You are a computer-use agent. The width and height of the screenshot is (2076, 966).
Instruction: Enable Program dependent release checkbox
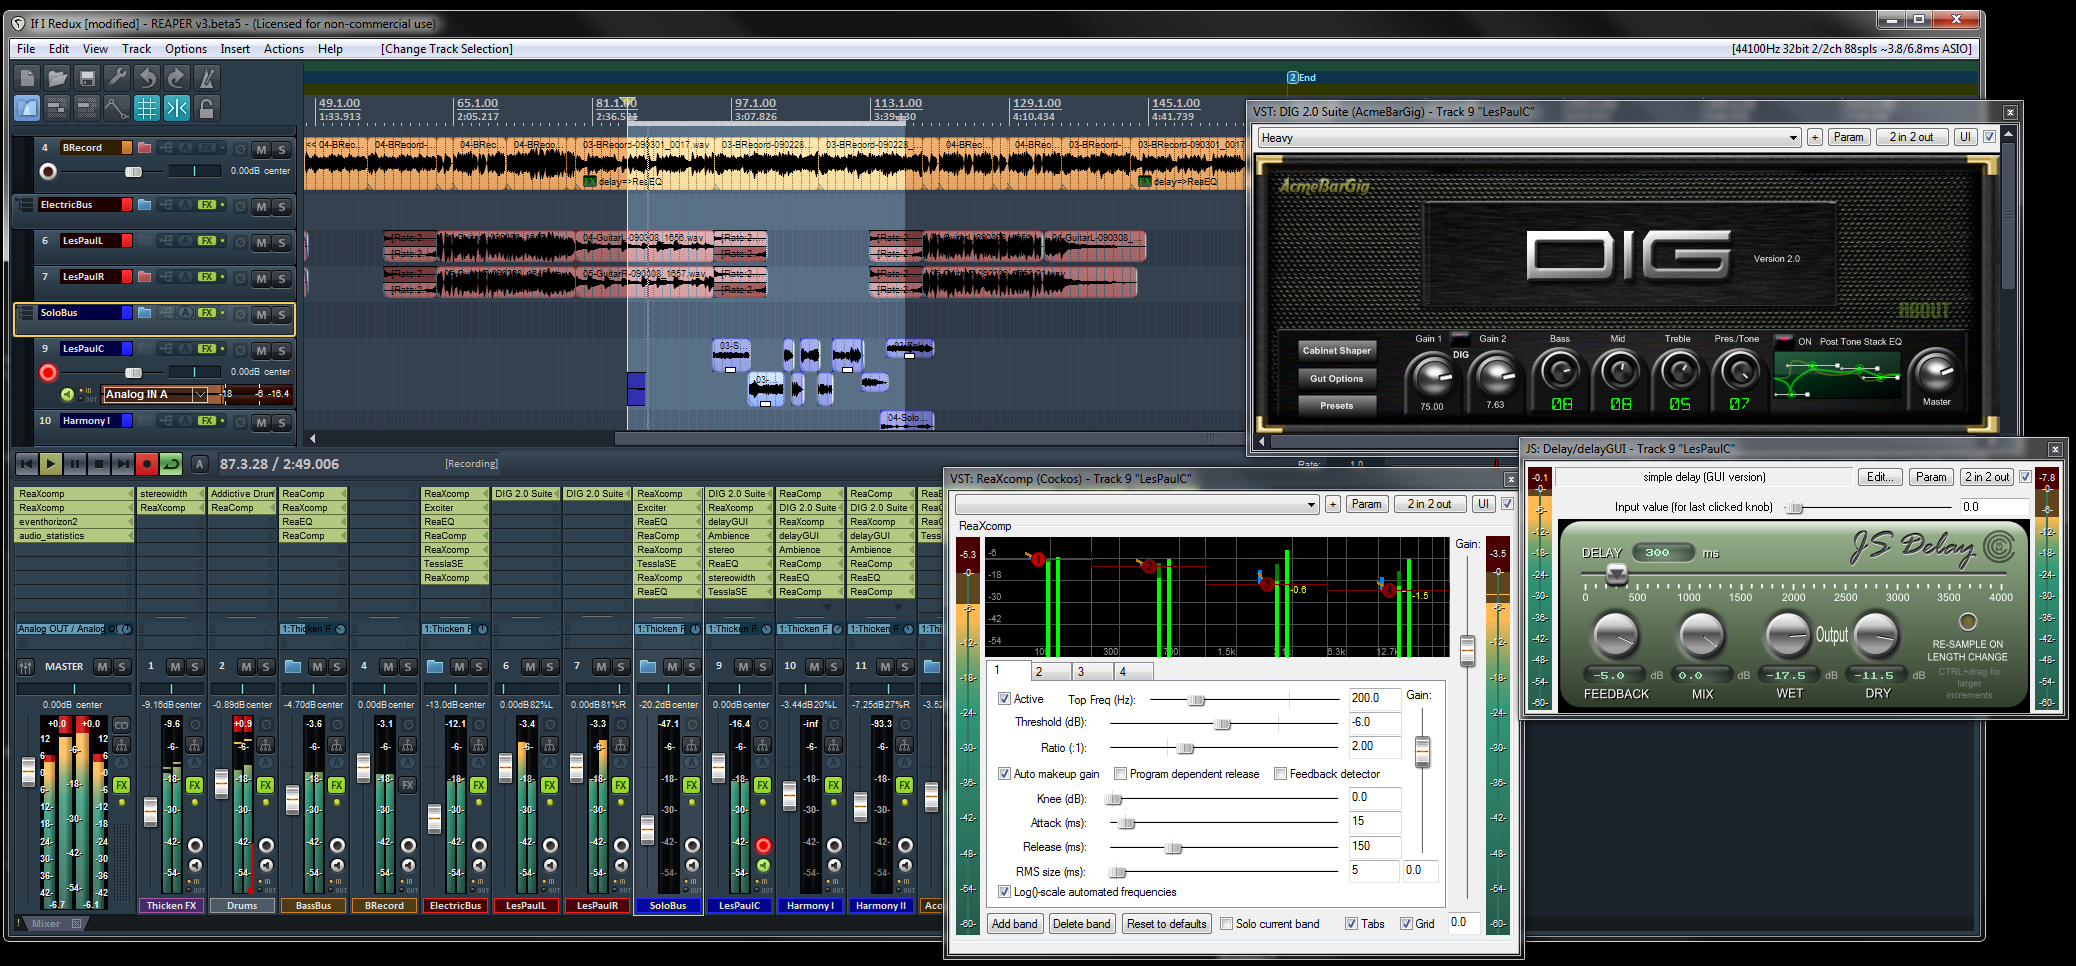click(1120, 774)
